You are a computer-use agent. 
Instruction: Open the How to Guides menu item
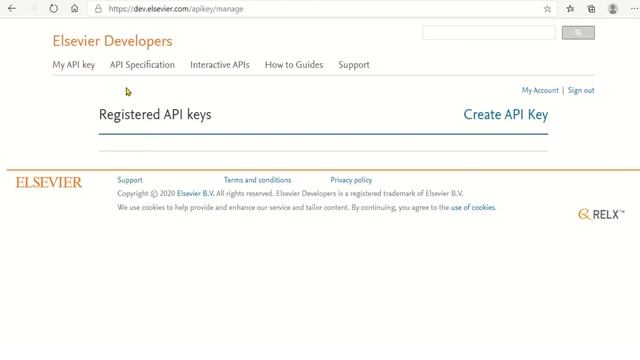294,65
